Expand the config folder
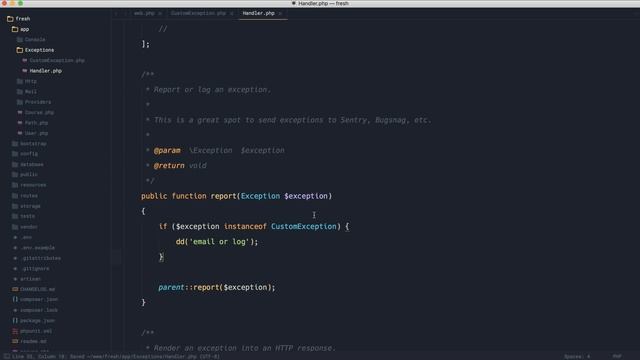 point(25,154)
